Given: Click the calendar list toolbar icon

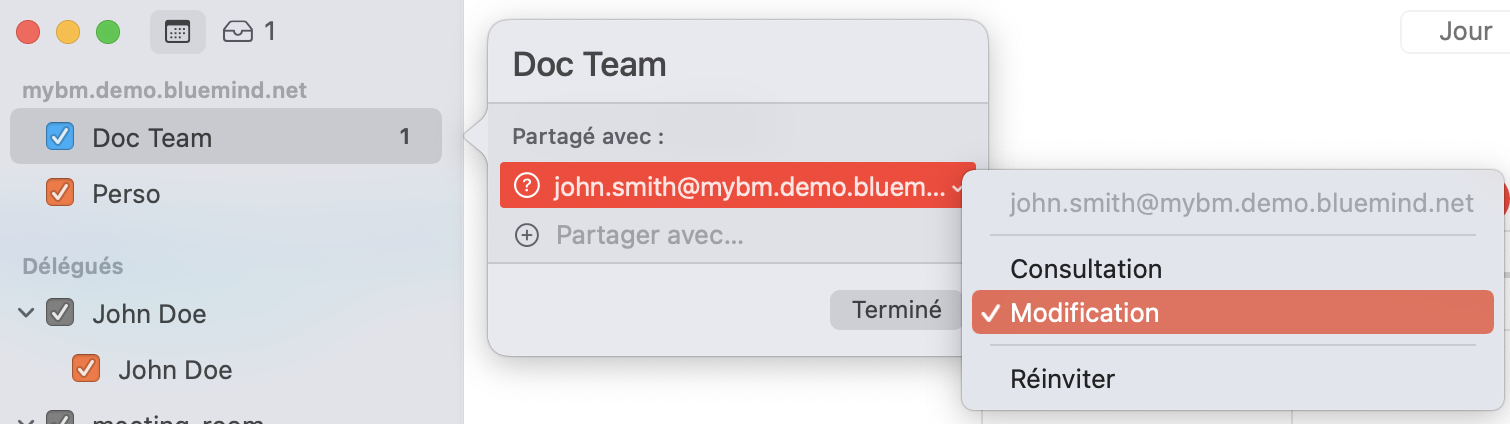Looking at the screenshot, I should coord(177,32).
